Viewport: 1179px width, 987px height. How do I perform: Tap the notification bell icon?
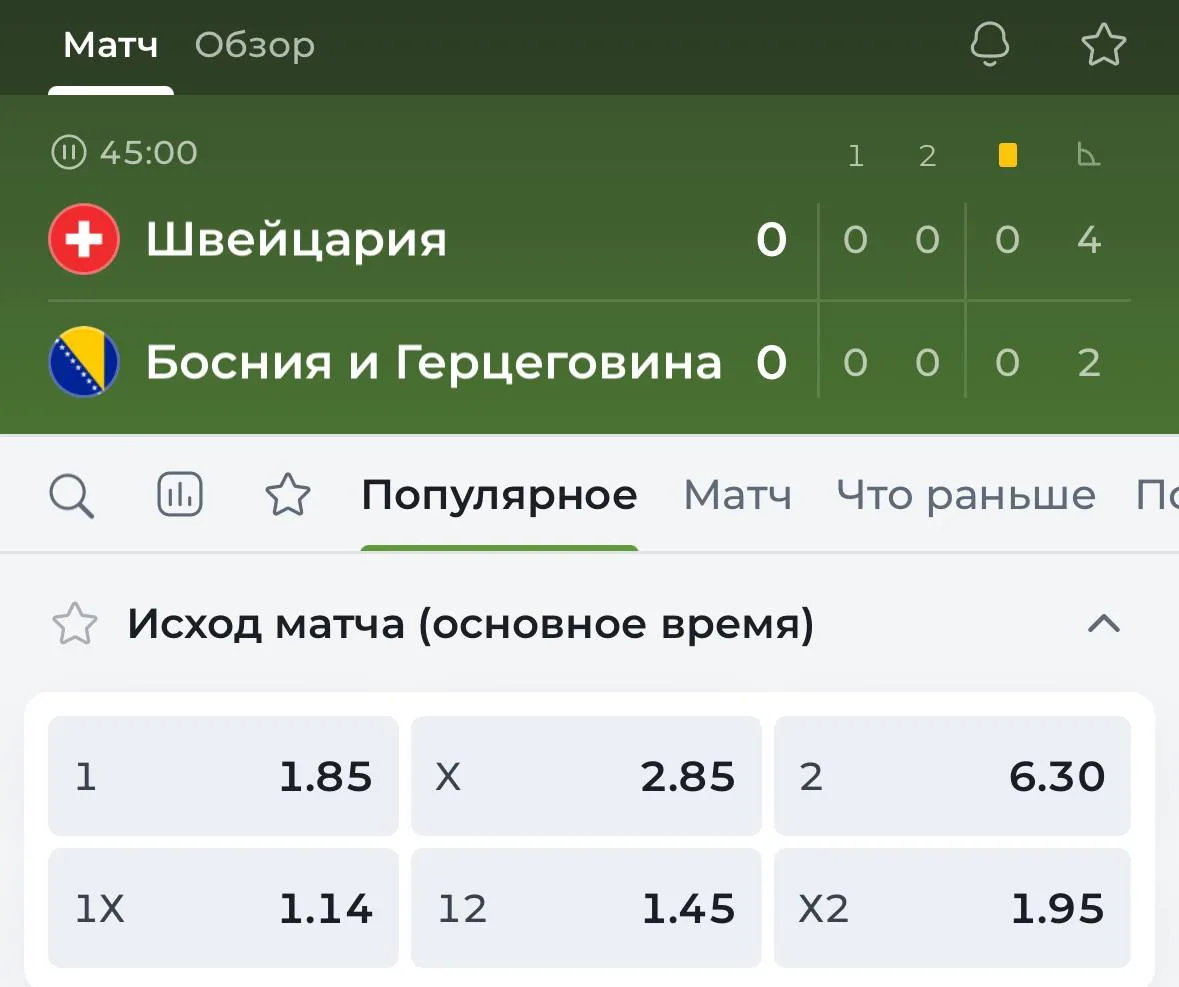990,44
